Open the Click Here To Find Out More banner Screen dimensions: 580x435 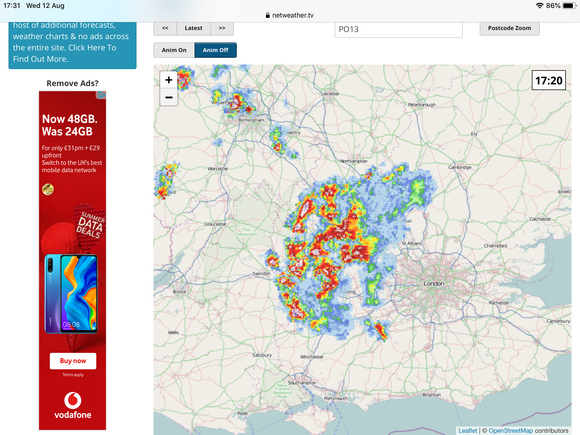[72, 45]
